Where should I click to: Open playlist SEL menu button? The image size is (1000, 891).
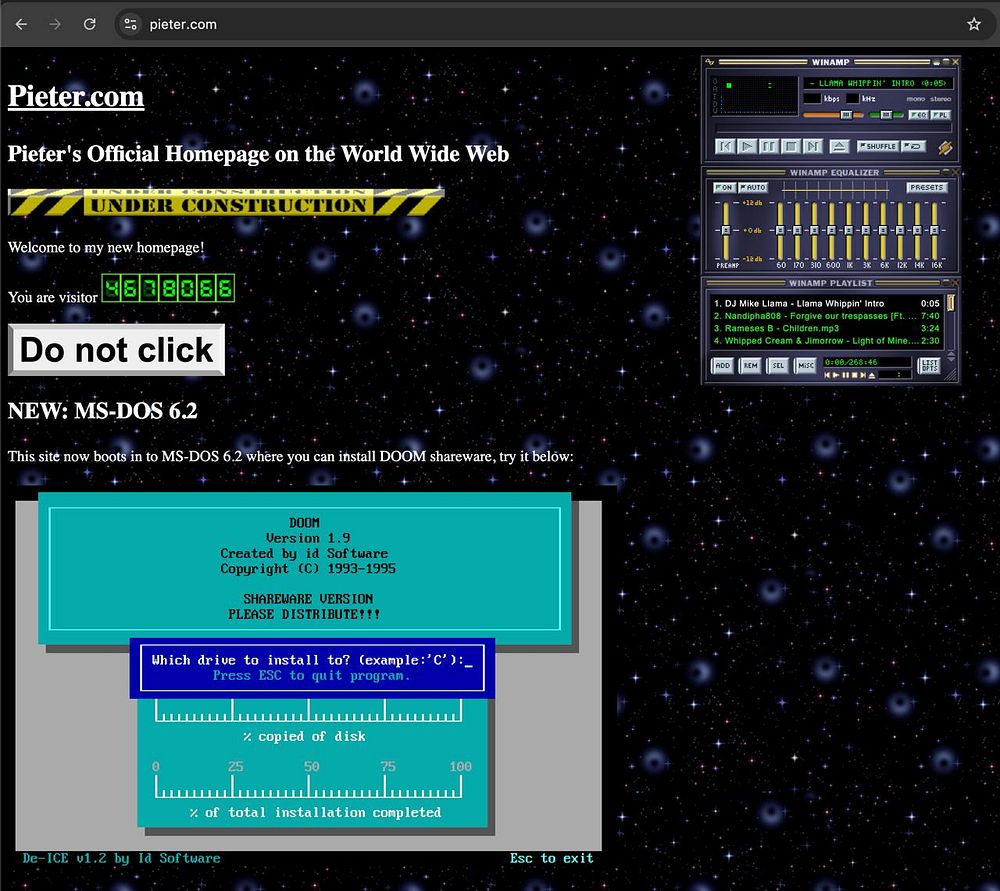click(778, 365)
